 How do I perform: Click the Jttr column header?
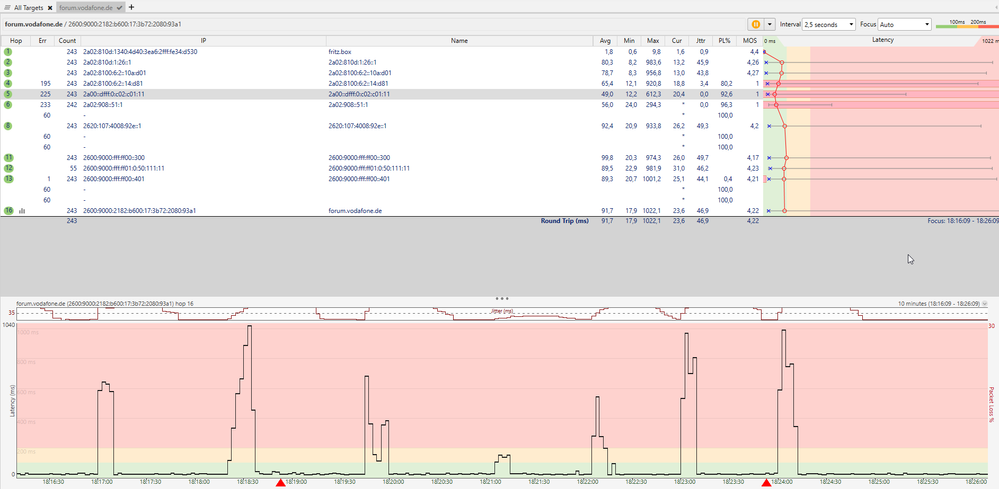700,40
